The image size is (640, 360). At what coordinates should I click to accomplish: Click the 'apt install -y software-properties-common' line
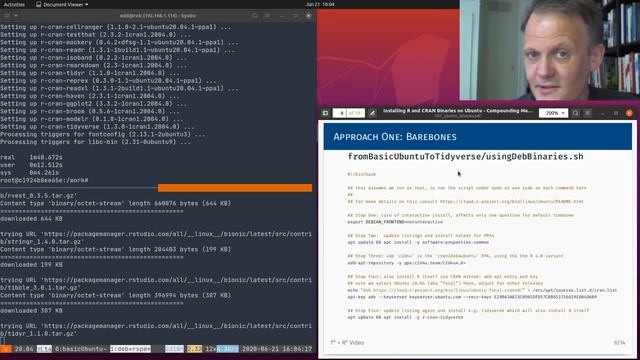[x=418, y=242]
